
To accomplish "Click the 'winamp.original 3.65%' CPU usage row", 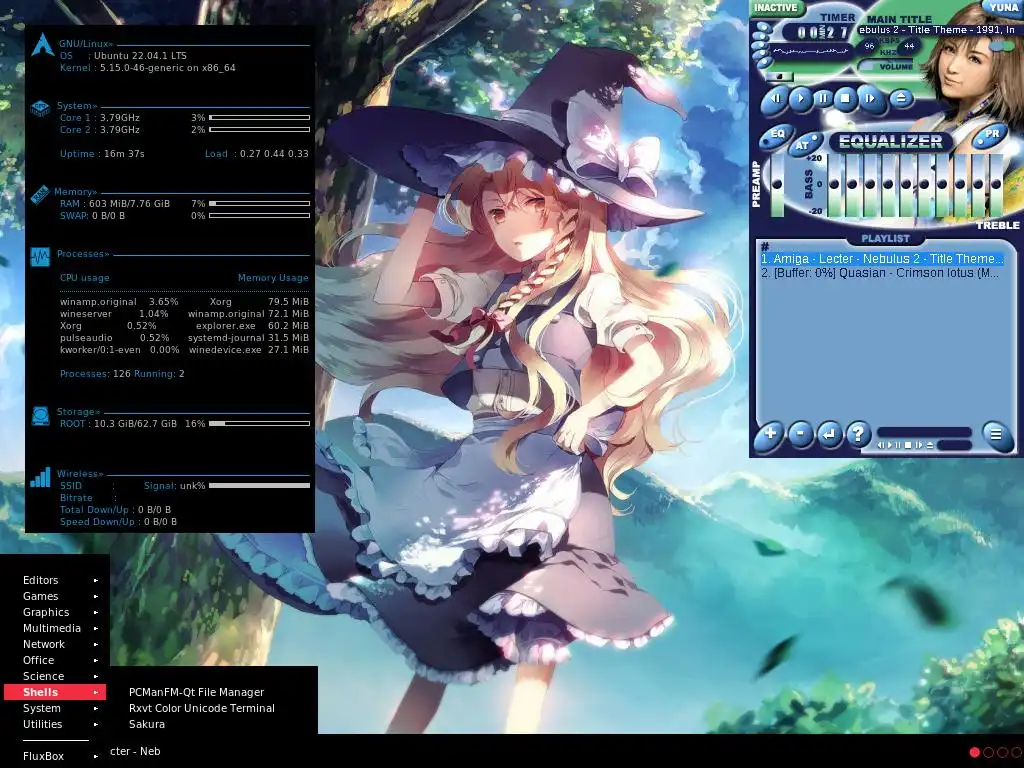I will (x=119, y=302).
